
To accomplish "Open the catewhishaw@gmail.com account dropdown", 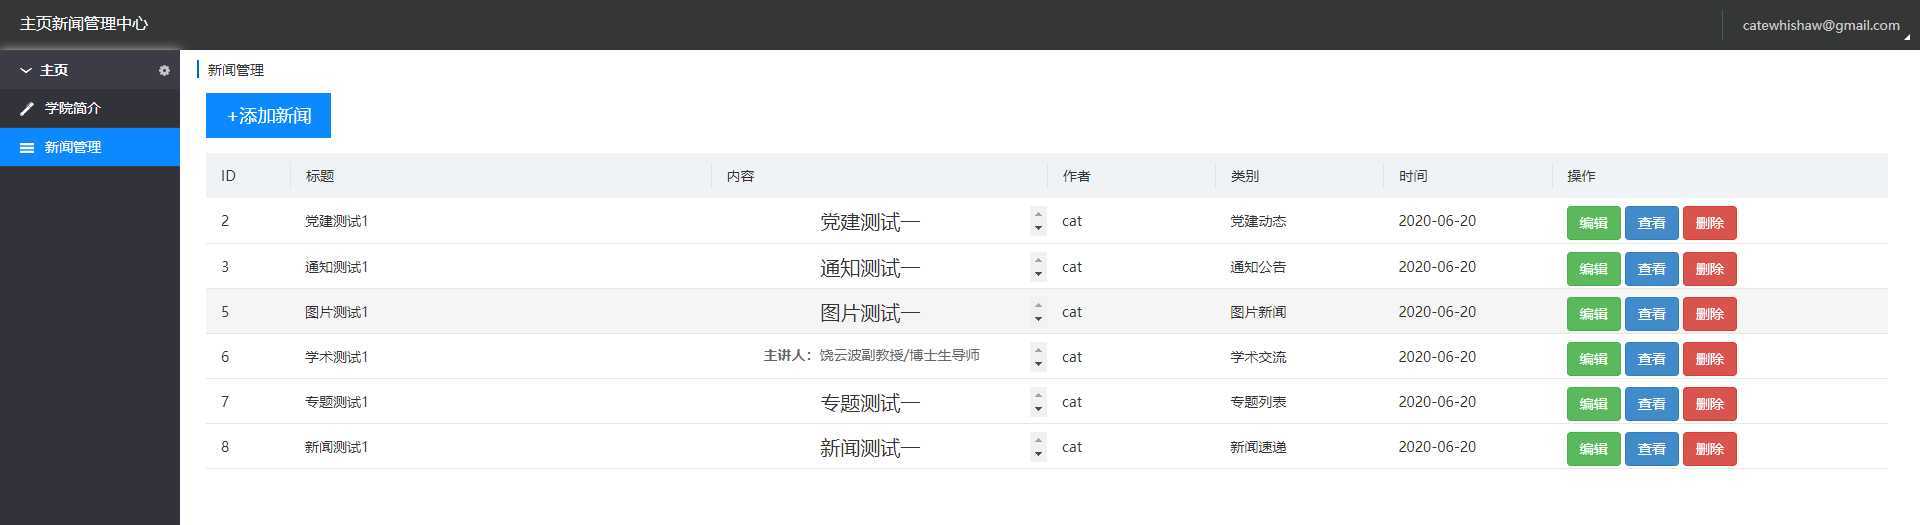I will pyautogui.click(x=1820, y=26).
